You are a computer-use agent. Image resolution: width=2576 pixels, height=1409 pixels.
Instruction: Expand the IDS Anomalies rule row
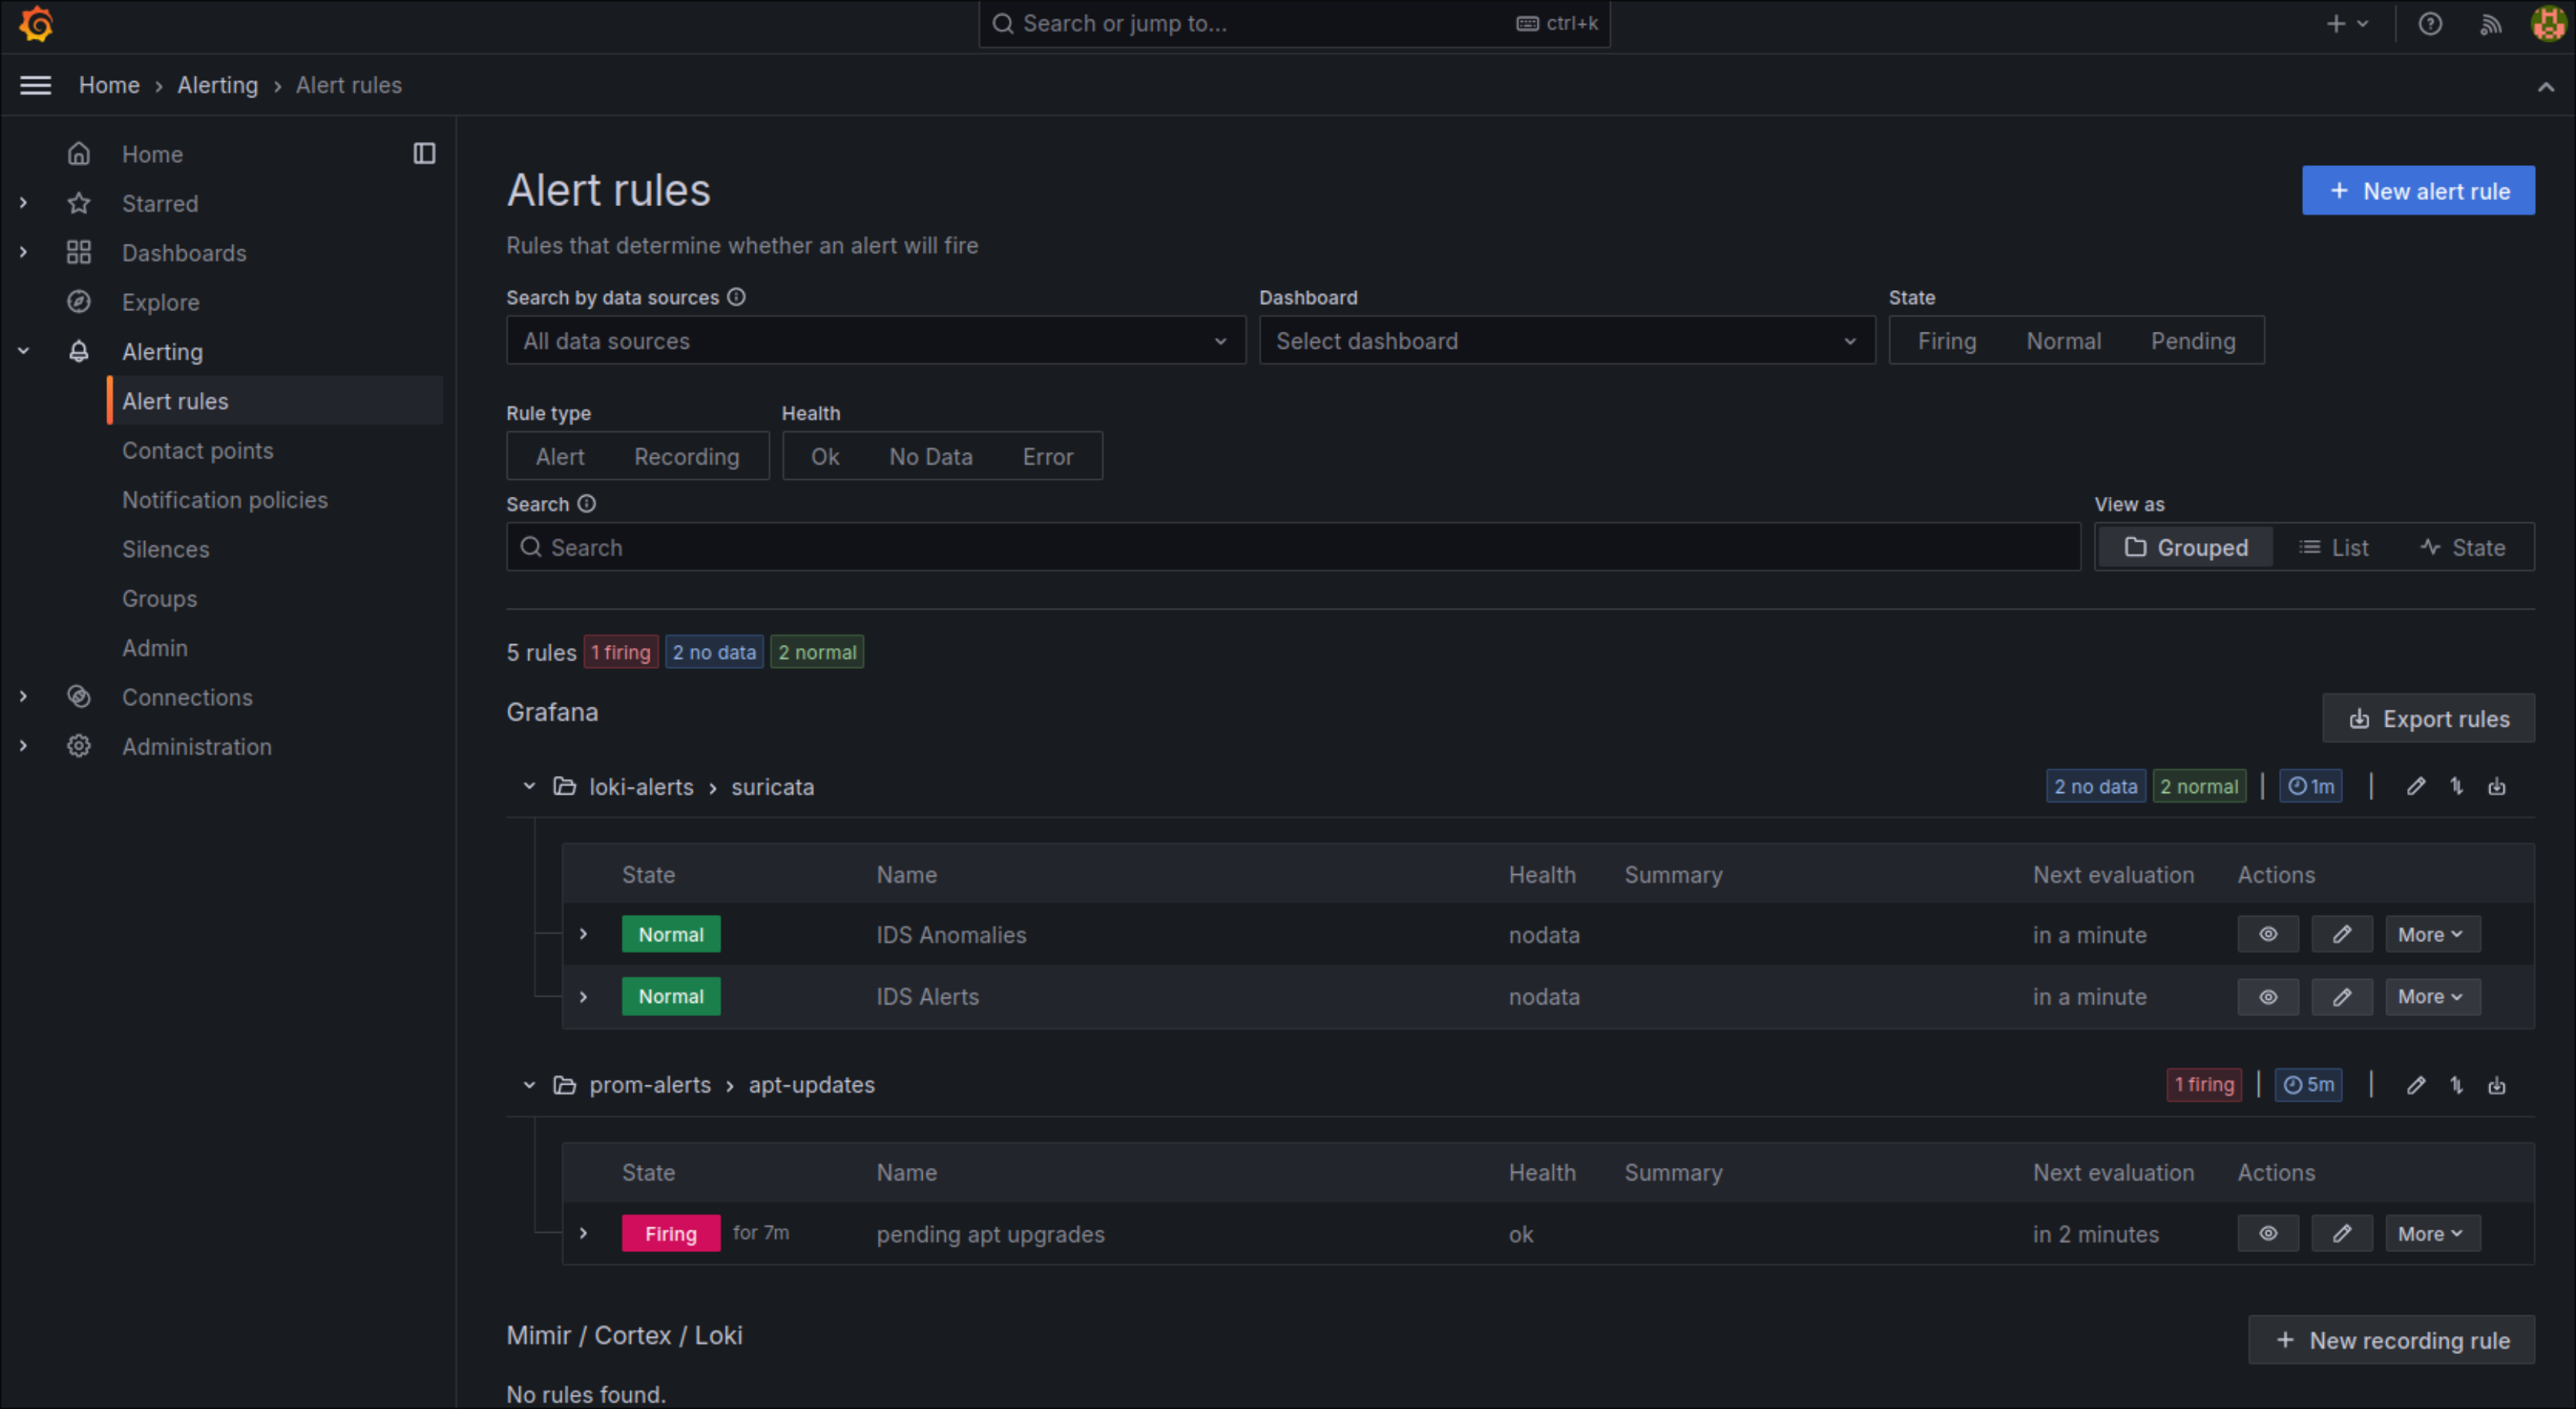click(584, 934)
